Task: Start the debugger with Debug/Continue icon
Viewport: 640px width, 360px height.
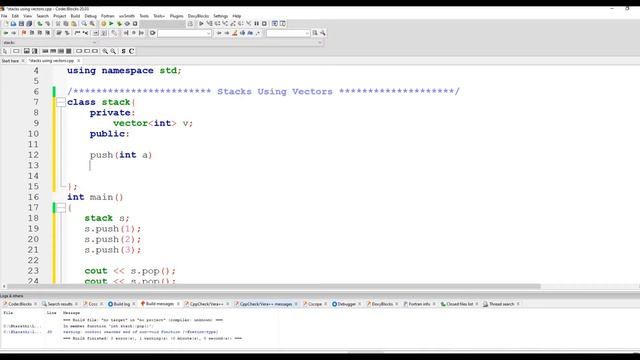Action: [x=201, y=24]
